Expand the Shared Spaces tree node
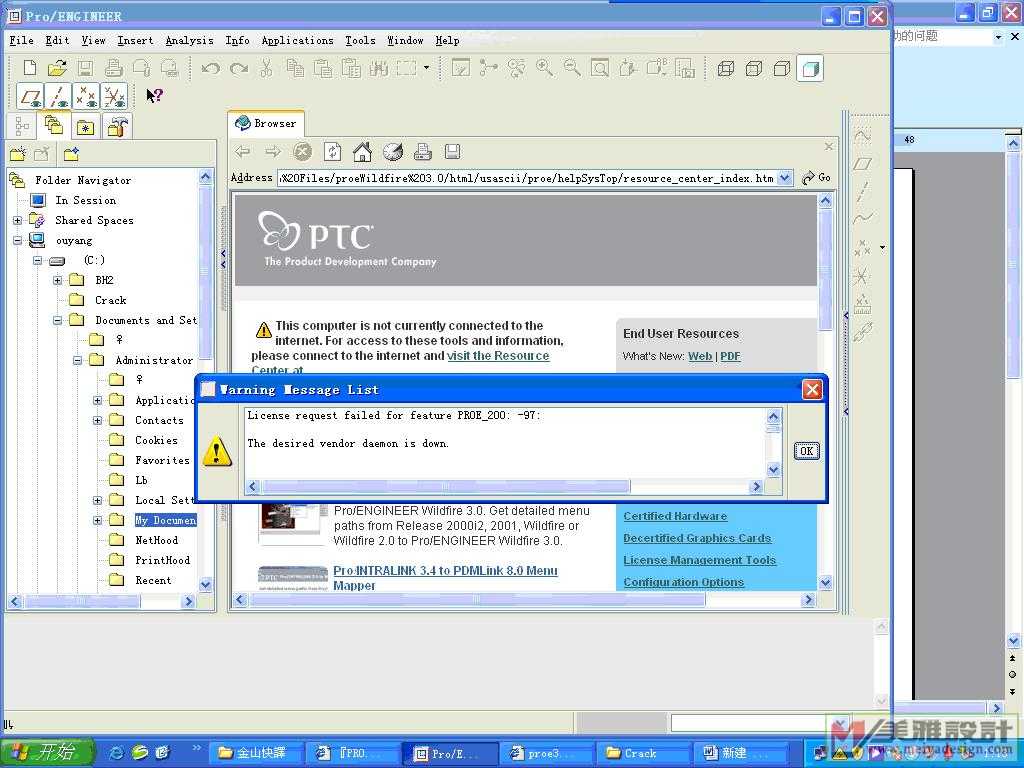The image size is (1024, 768). 17,220
